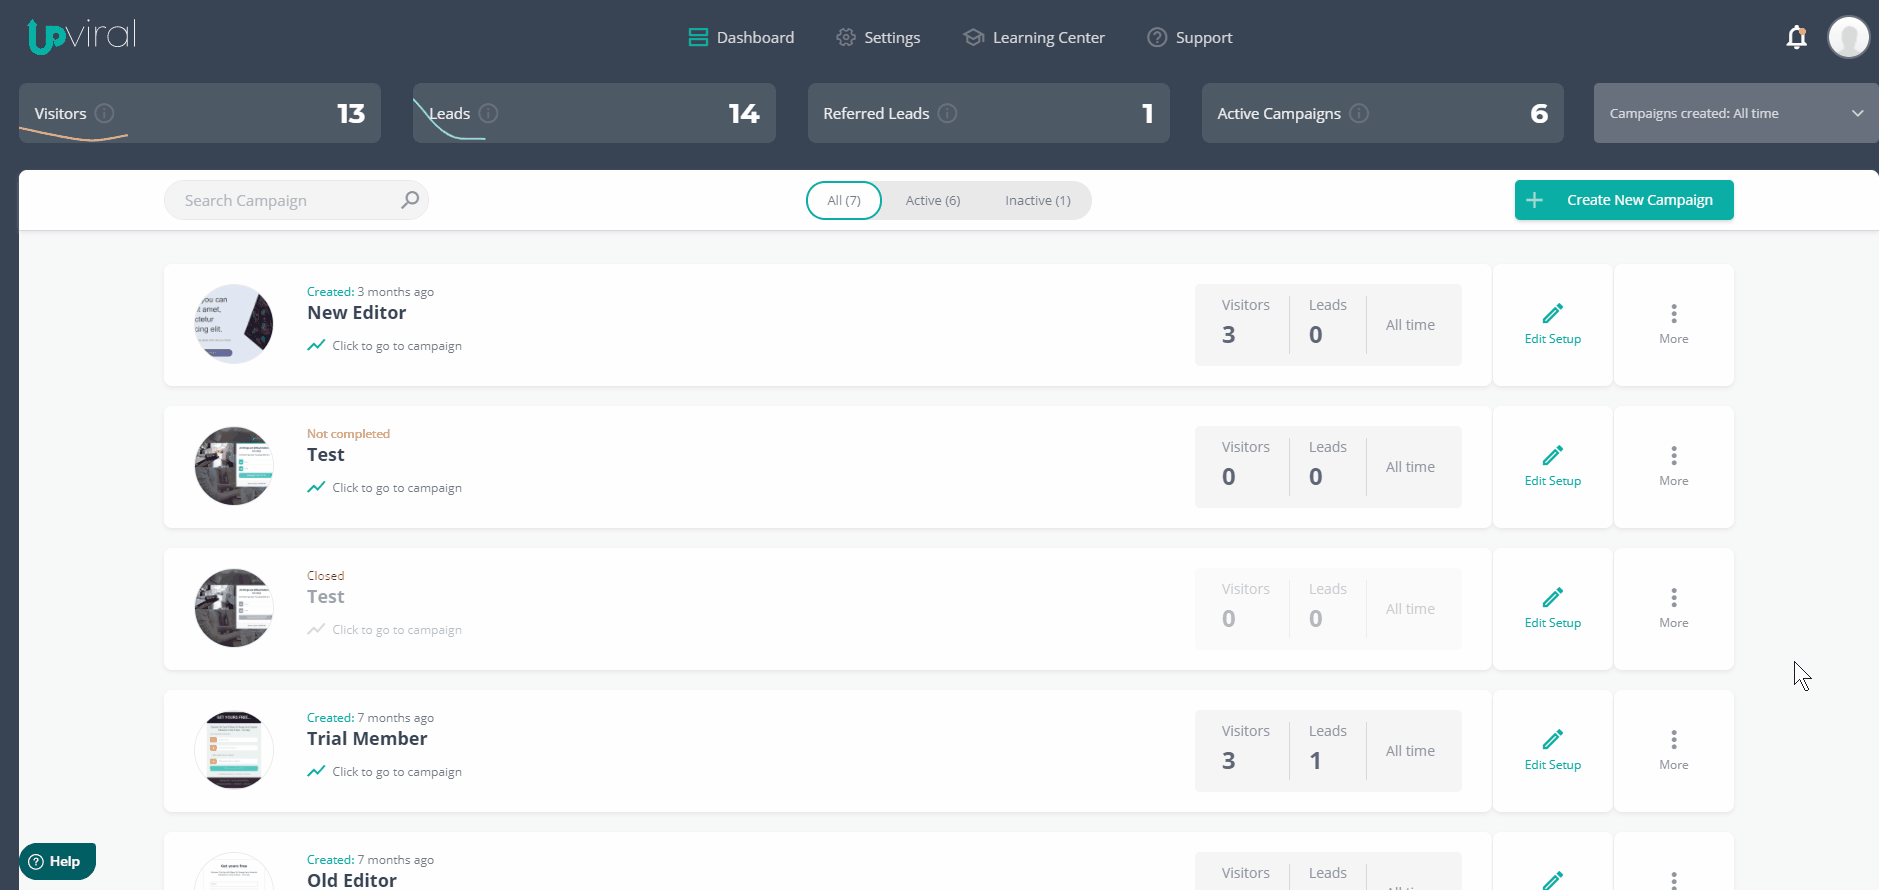Open More options for Not completed Test
The width and height of the screenshot is (1879, 890).
pyautogui.click(x=1674, y=466)
